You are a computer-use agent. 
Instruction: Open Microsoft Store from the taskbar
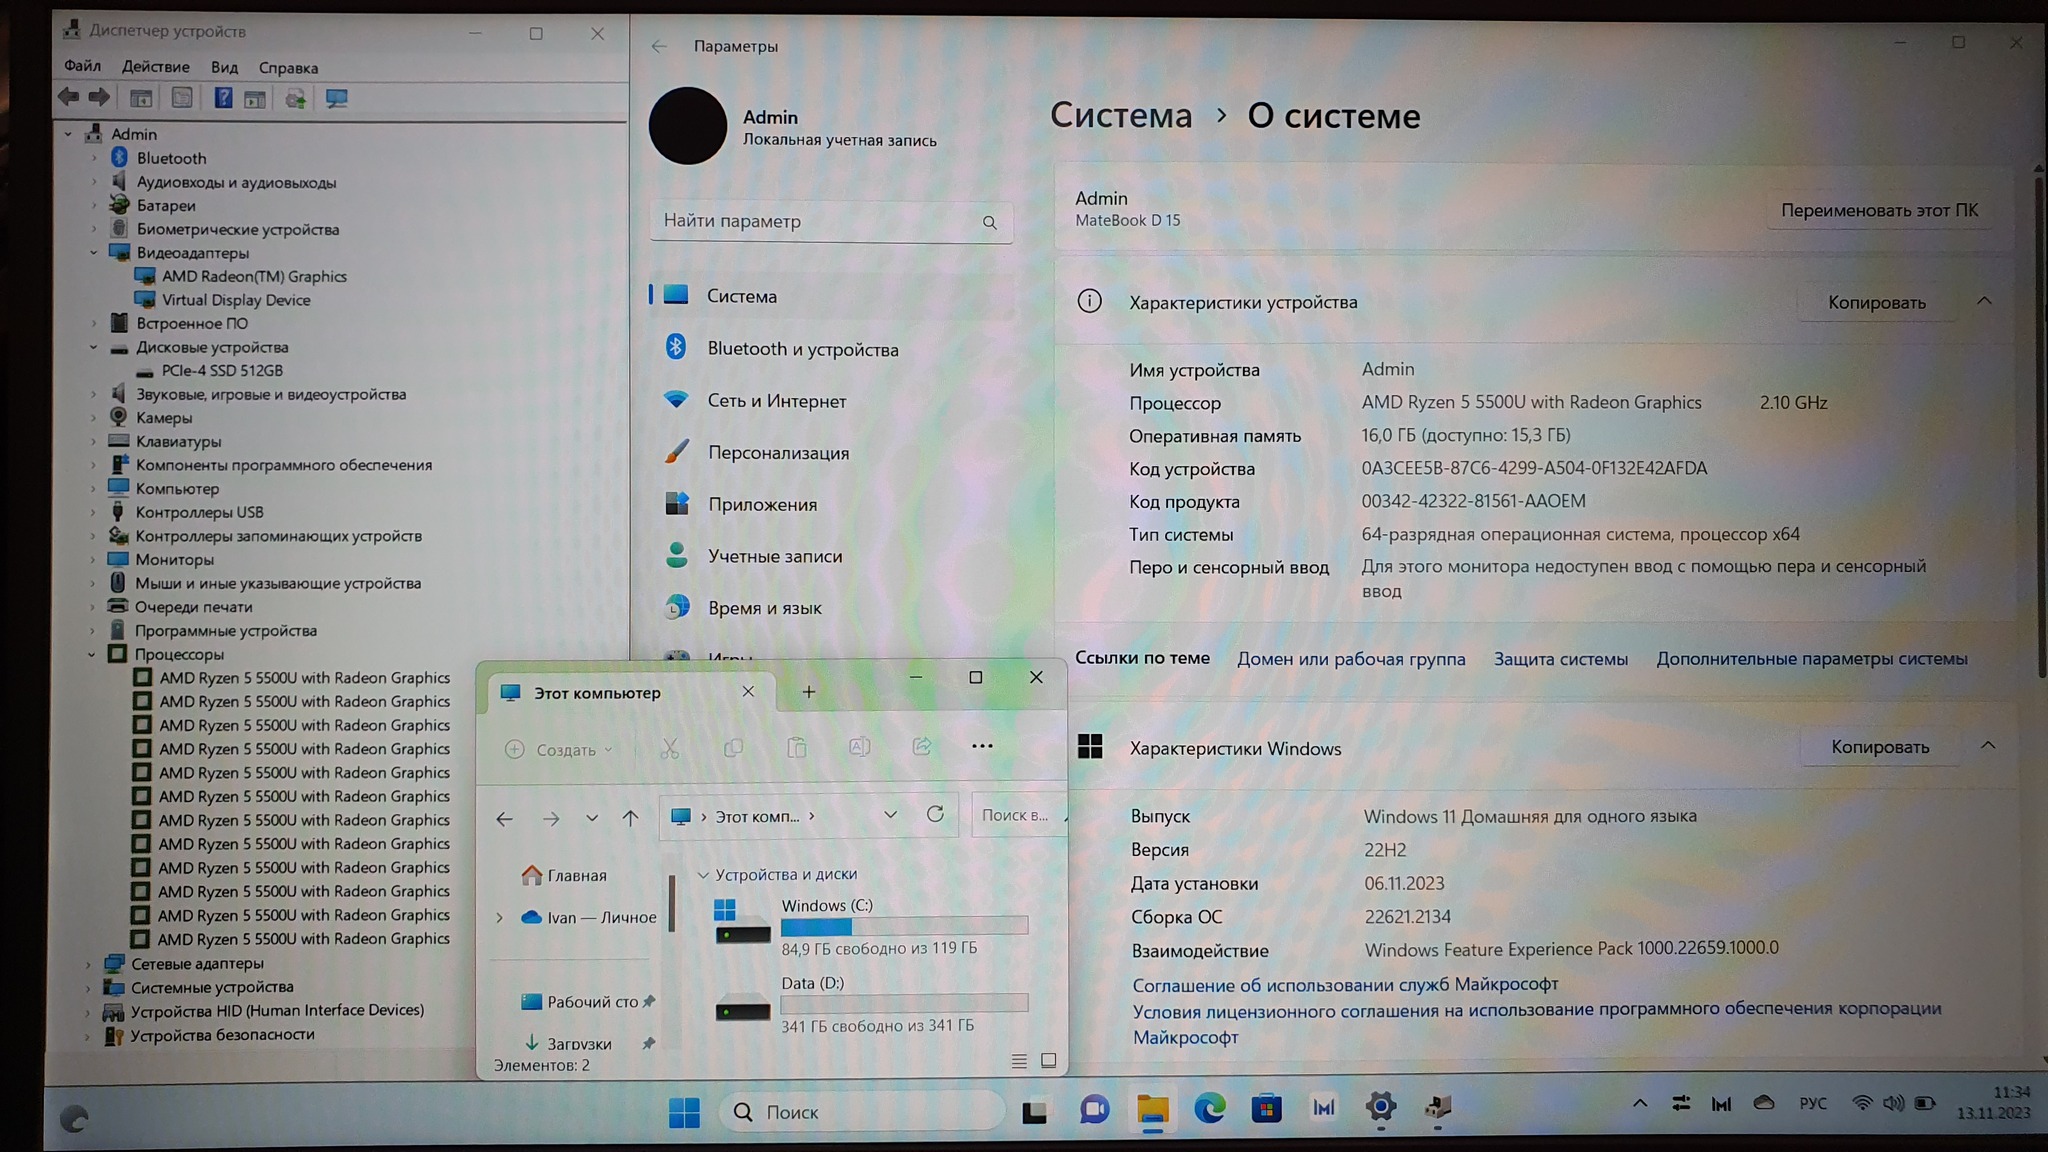coord(1266,1108)
